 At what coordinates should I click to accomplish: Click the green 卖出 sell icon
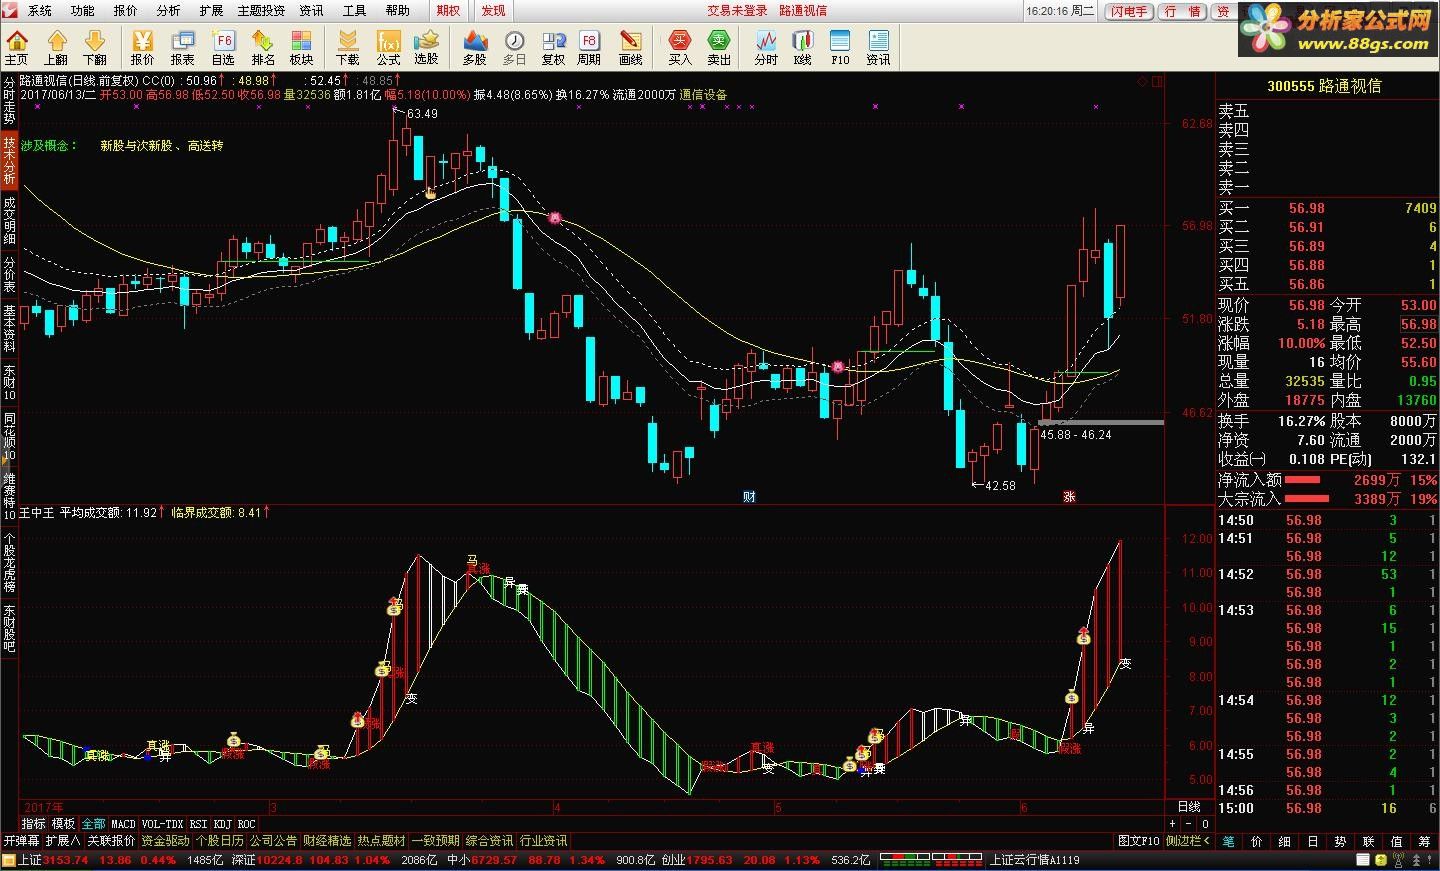tap(719, 47)
